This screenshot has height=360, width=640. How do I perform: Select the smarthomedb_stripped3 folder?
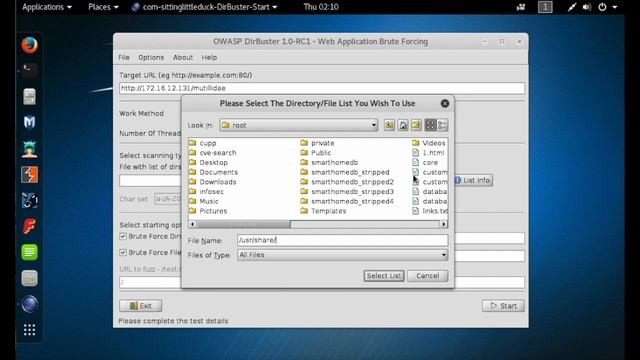pos(347,191)
